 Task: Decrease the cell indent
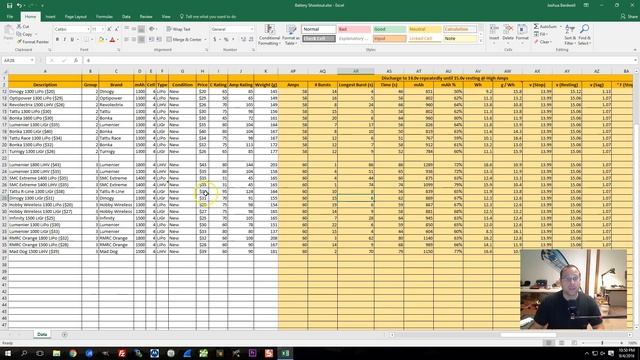(x=152, y=40)
